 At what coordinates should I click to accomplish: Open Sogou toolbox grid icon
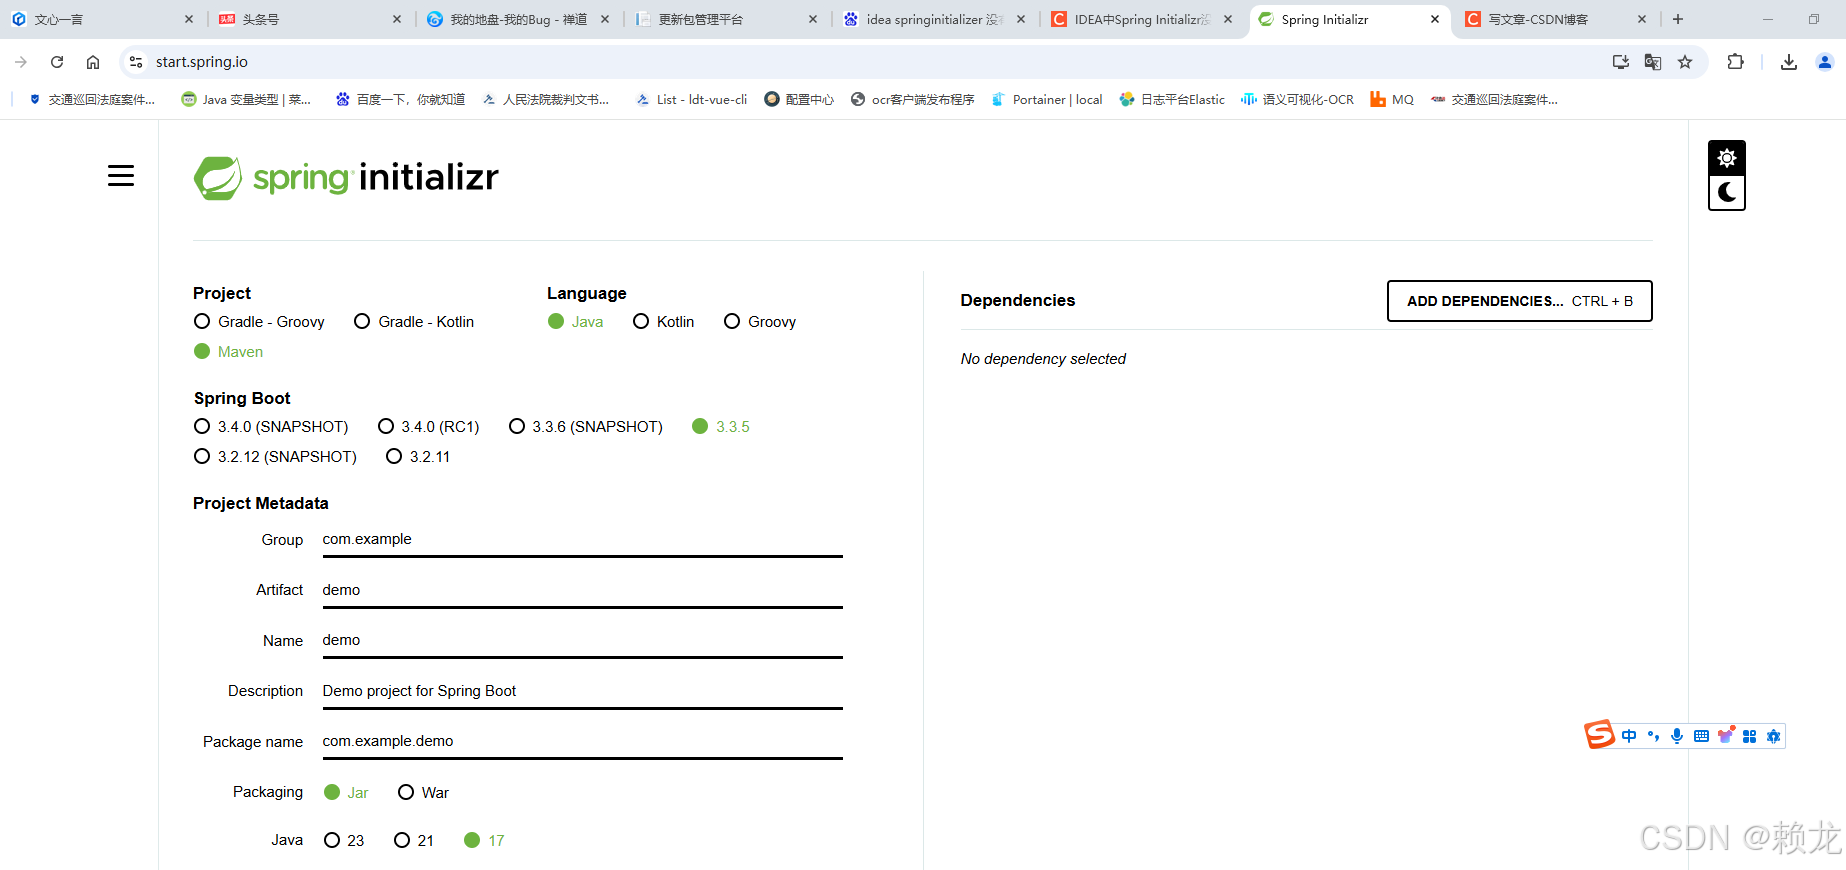[x=1749, y=736]
